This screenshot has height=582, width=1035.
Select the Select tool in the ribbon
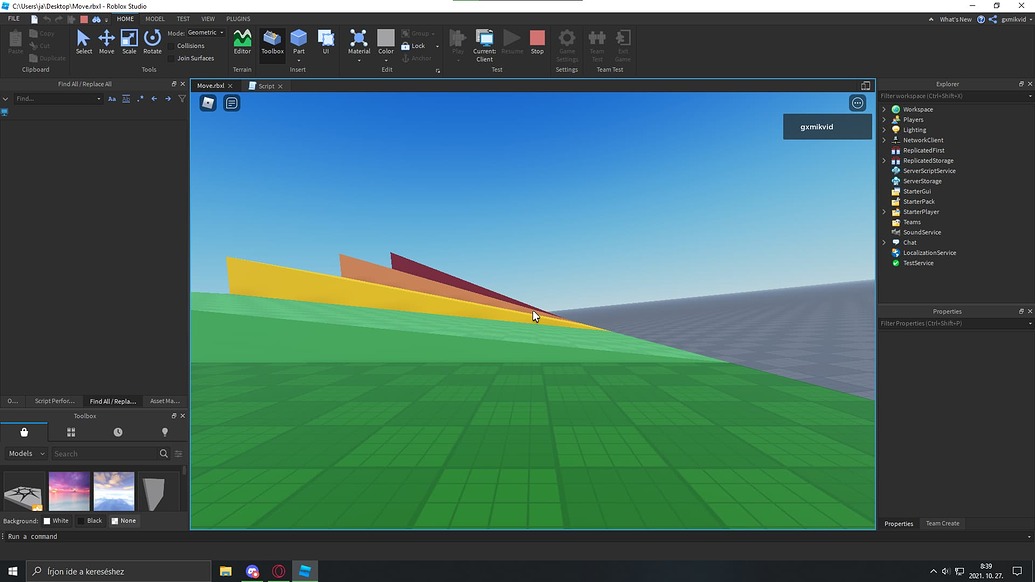pyautogui.click(x=84, y=42)
